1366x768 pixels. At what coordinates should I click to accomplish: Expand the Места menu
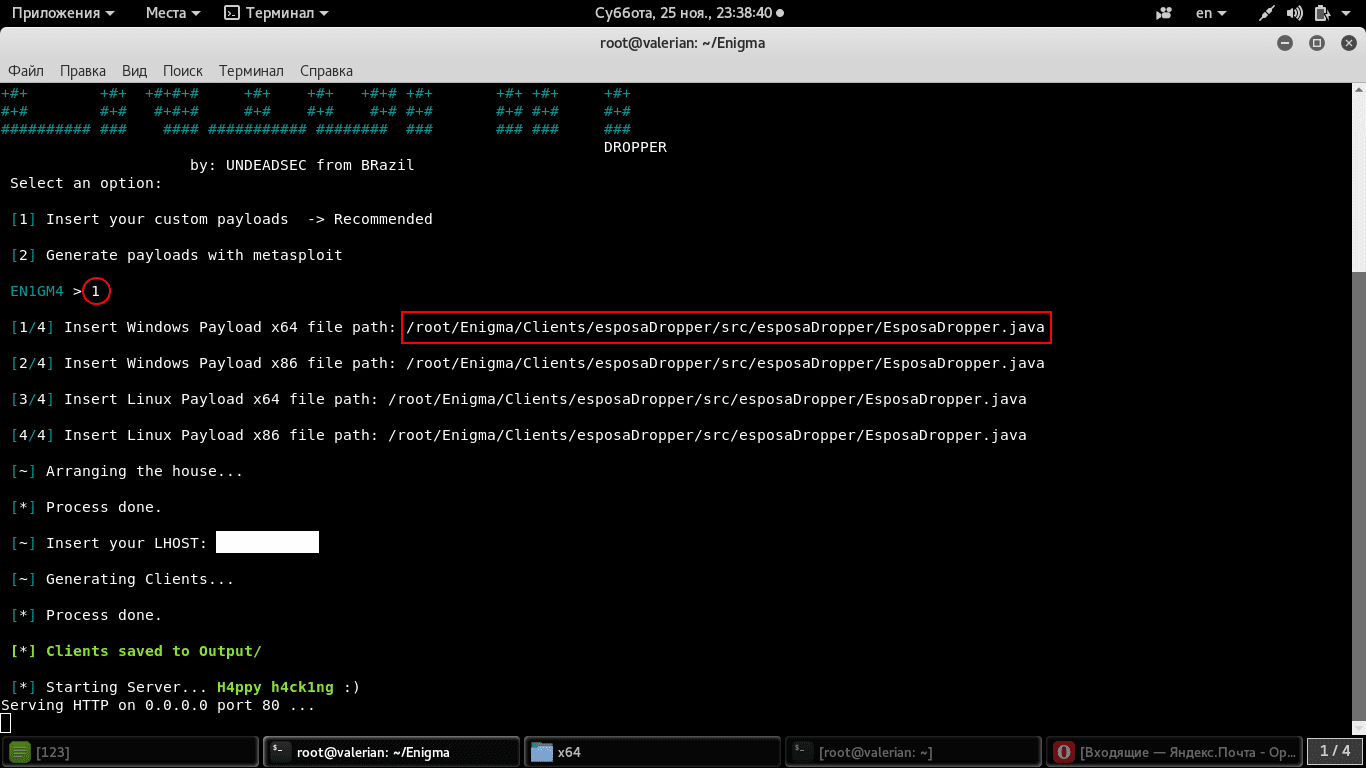[x=172, y=13]
